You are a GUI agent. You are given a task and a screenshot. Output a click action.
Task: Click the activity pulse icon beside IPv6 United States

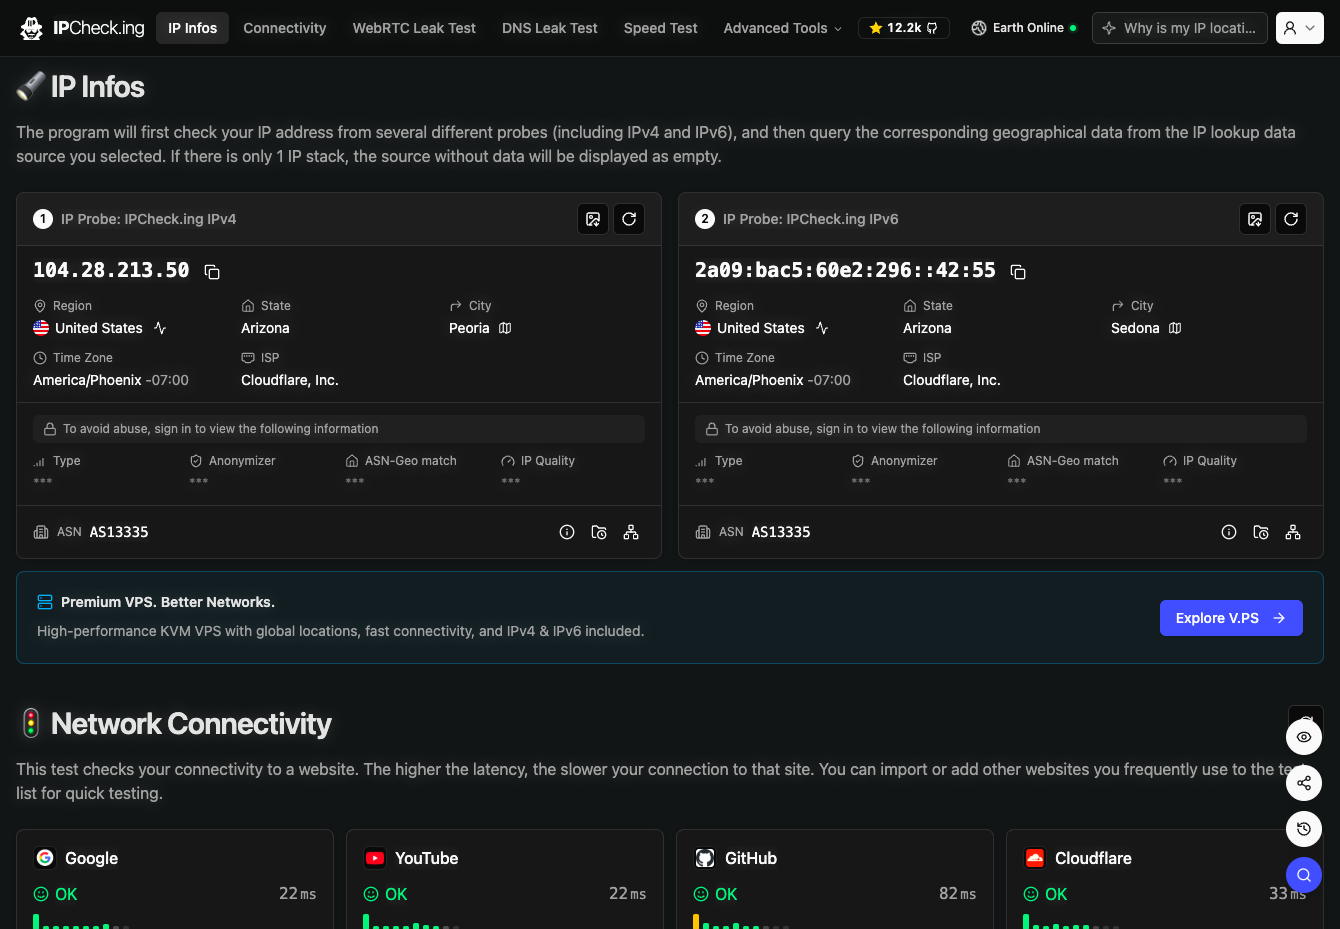click(x=822, y=328)
